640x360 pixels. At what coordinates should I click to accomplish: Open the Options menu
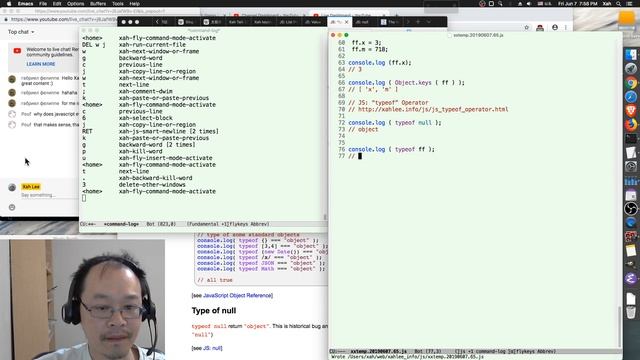[x=76, y=4]
